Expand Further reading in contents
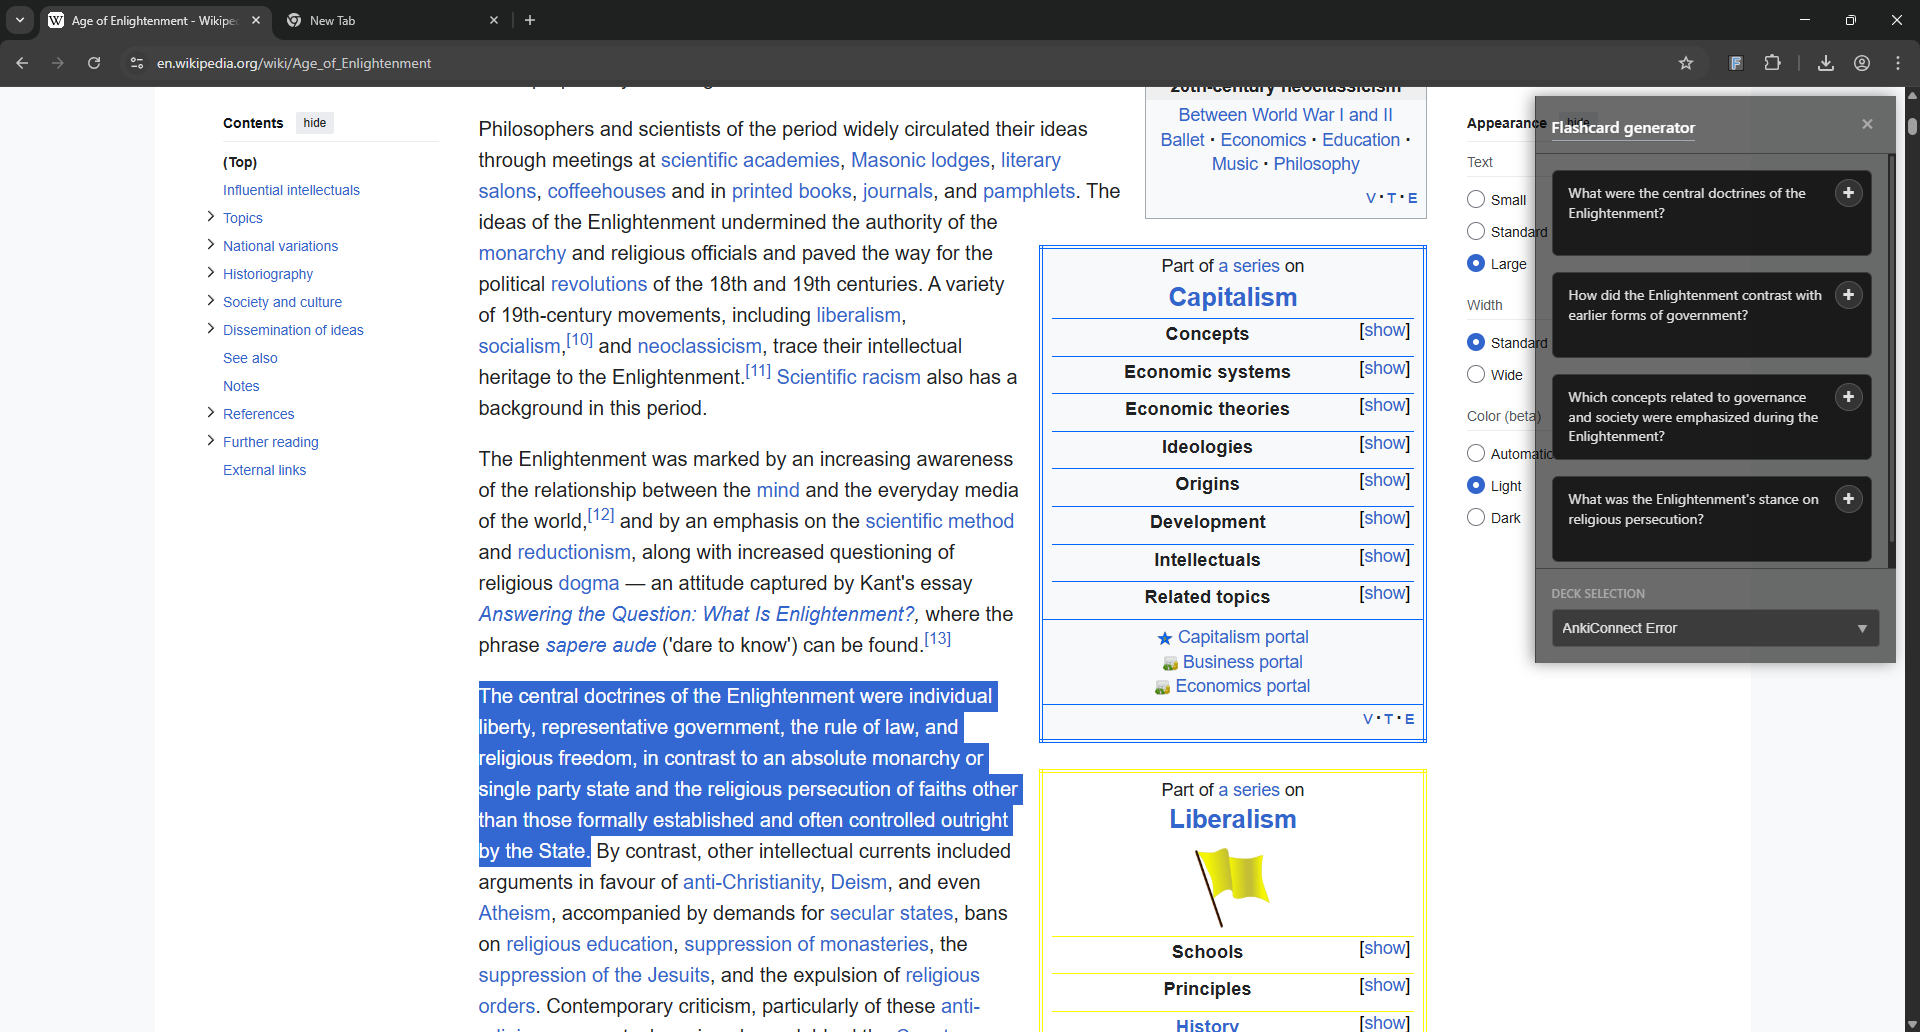Viewport: 1920px width, 1032px height. (x=210, y=441)
